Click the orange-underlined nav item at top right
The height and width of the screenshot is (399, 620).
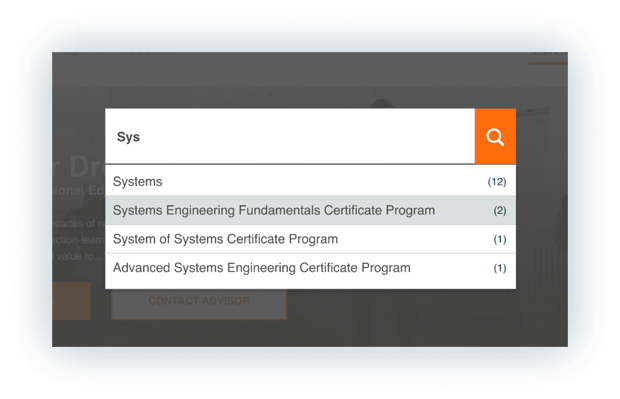pos(548,56)
